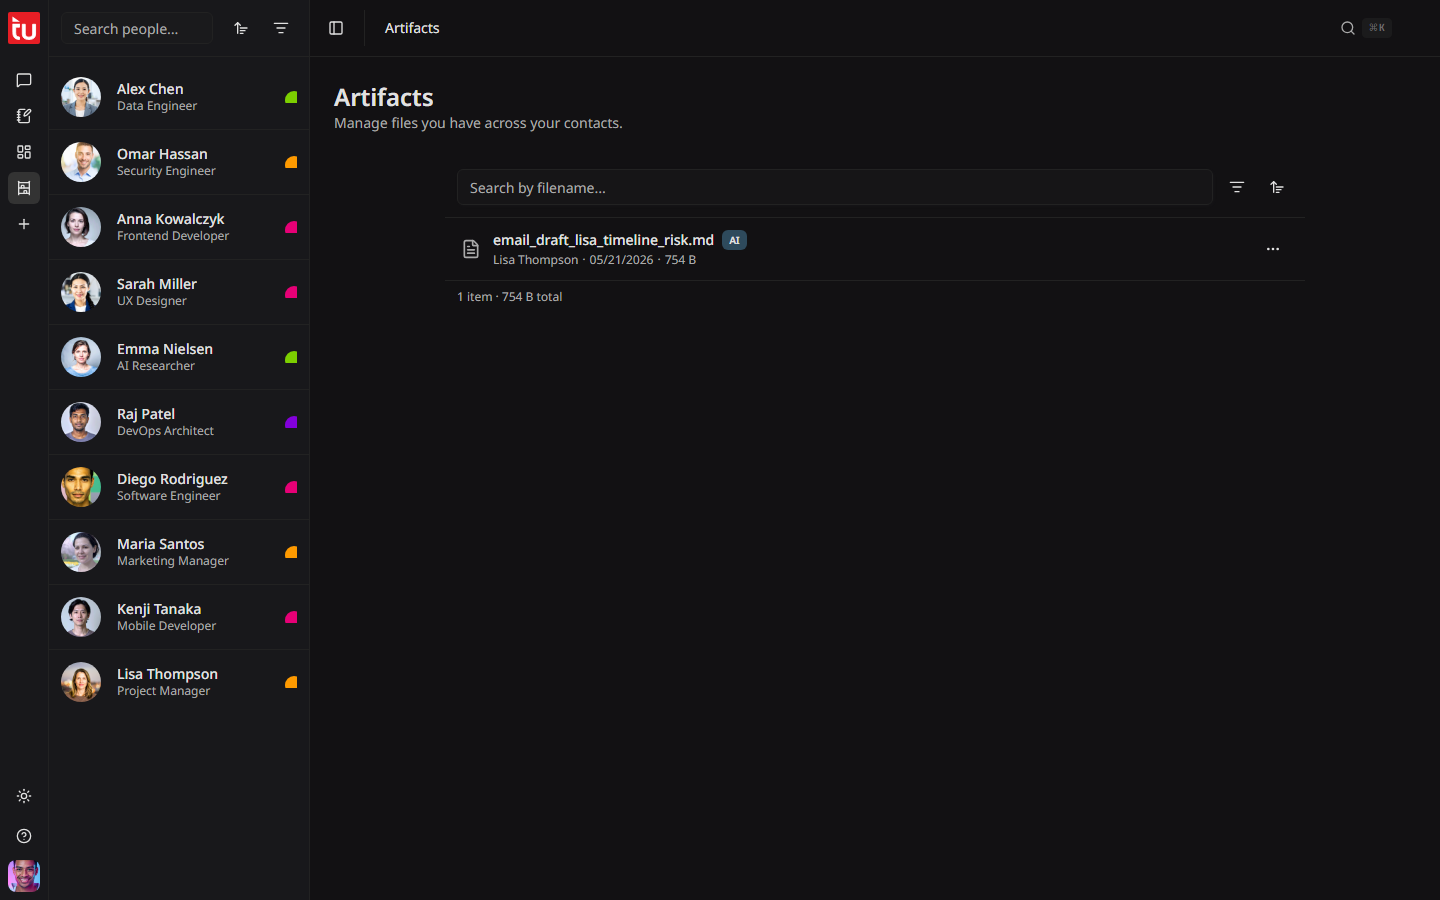Filter the people list
The width and height of the screenshot is (1440, 900).
pos(281,28)
